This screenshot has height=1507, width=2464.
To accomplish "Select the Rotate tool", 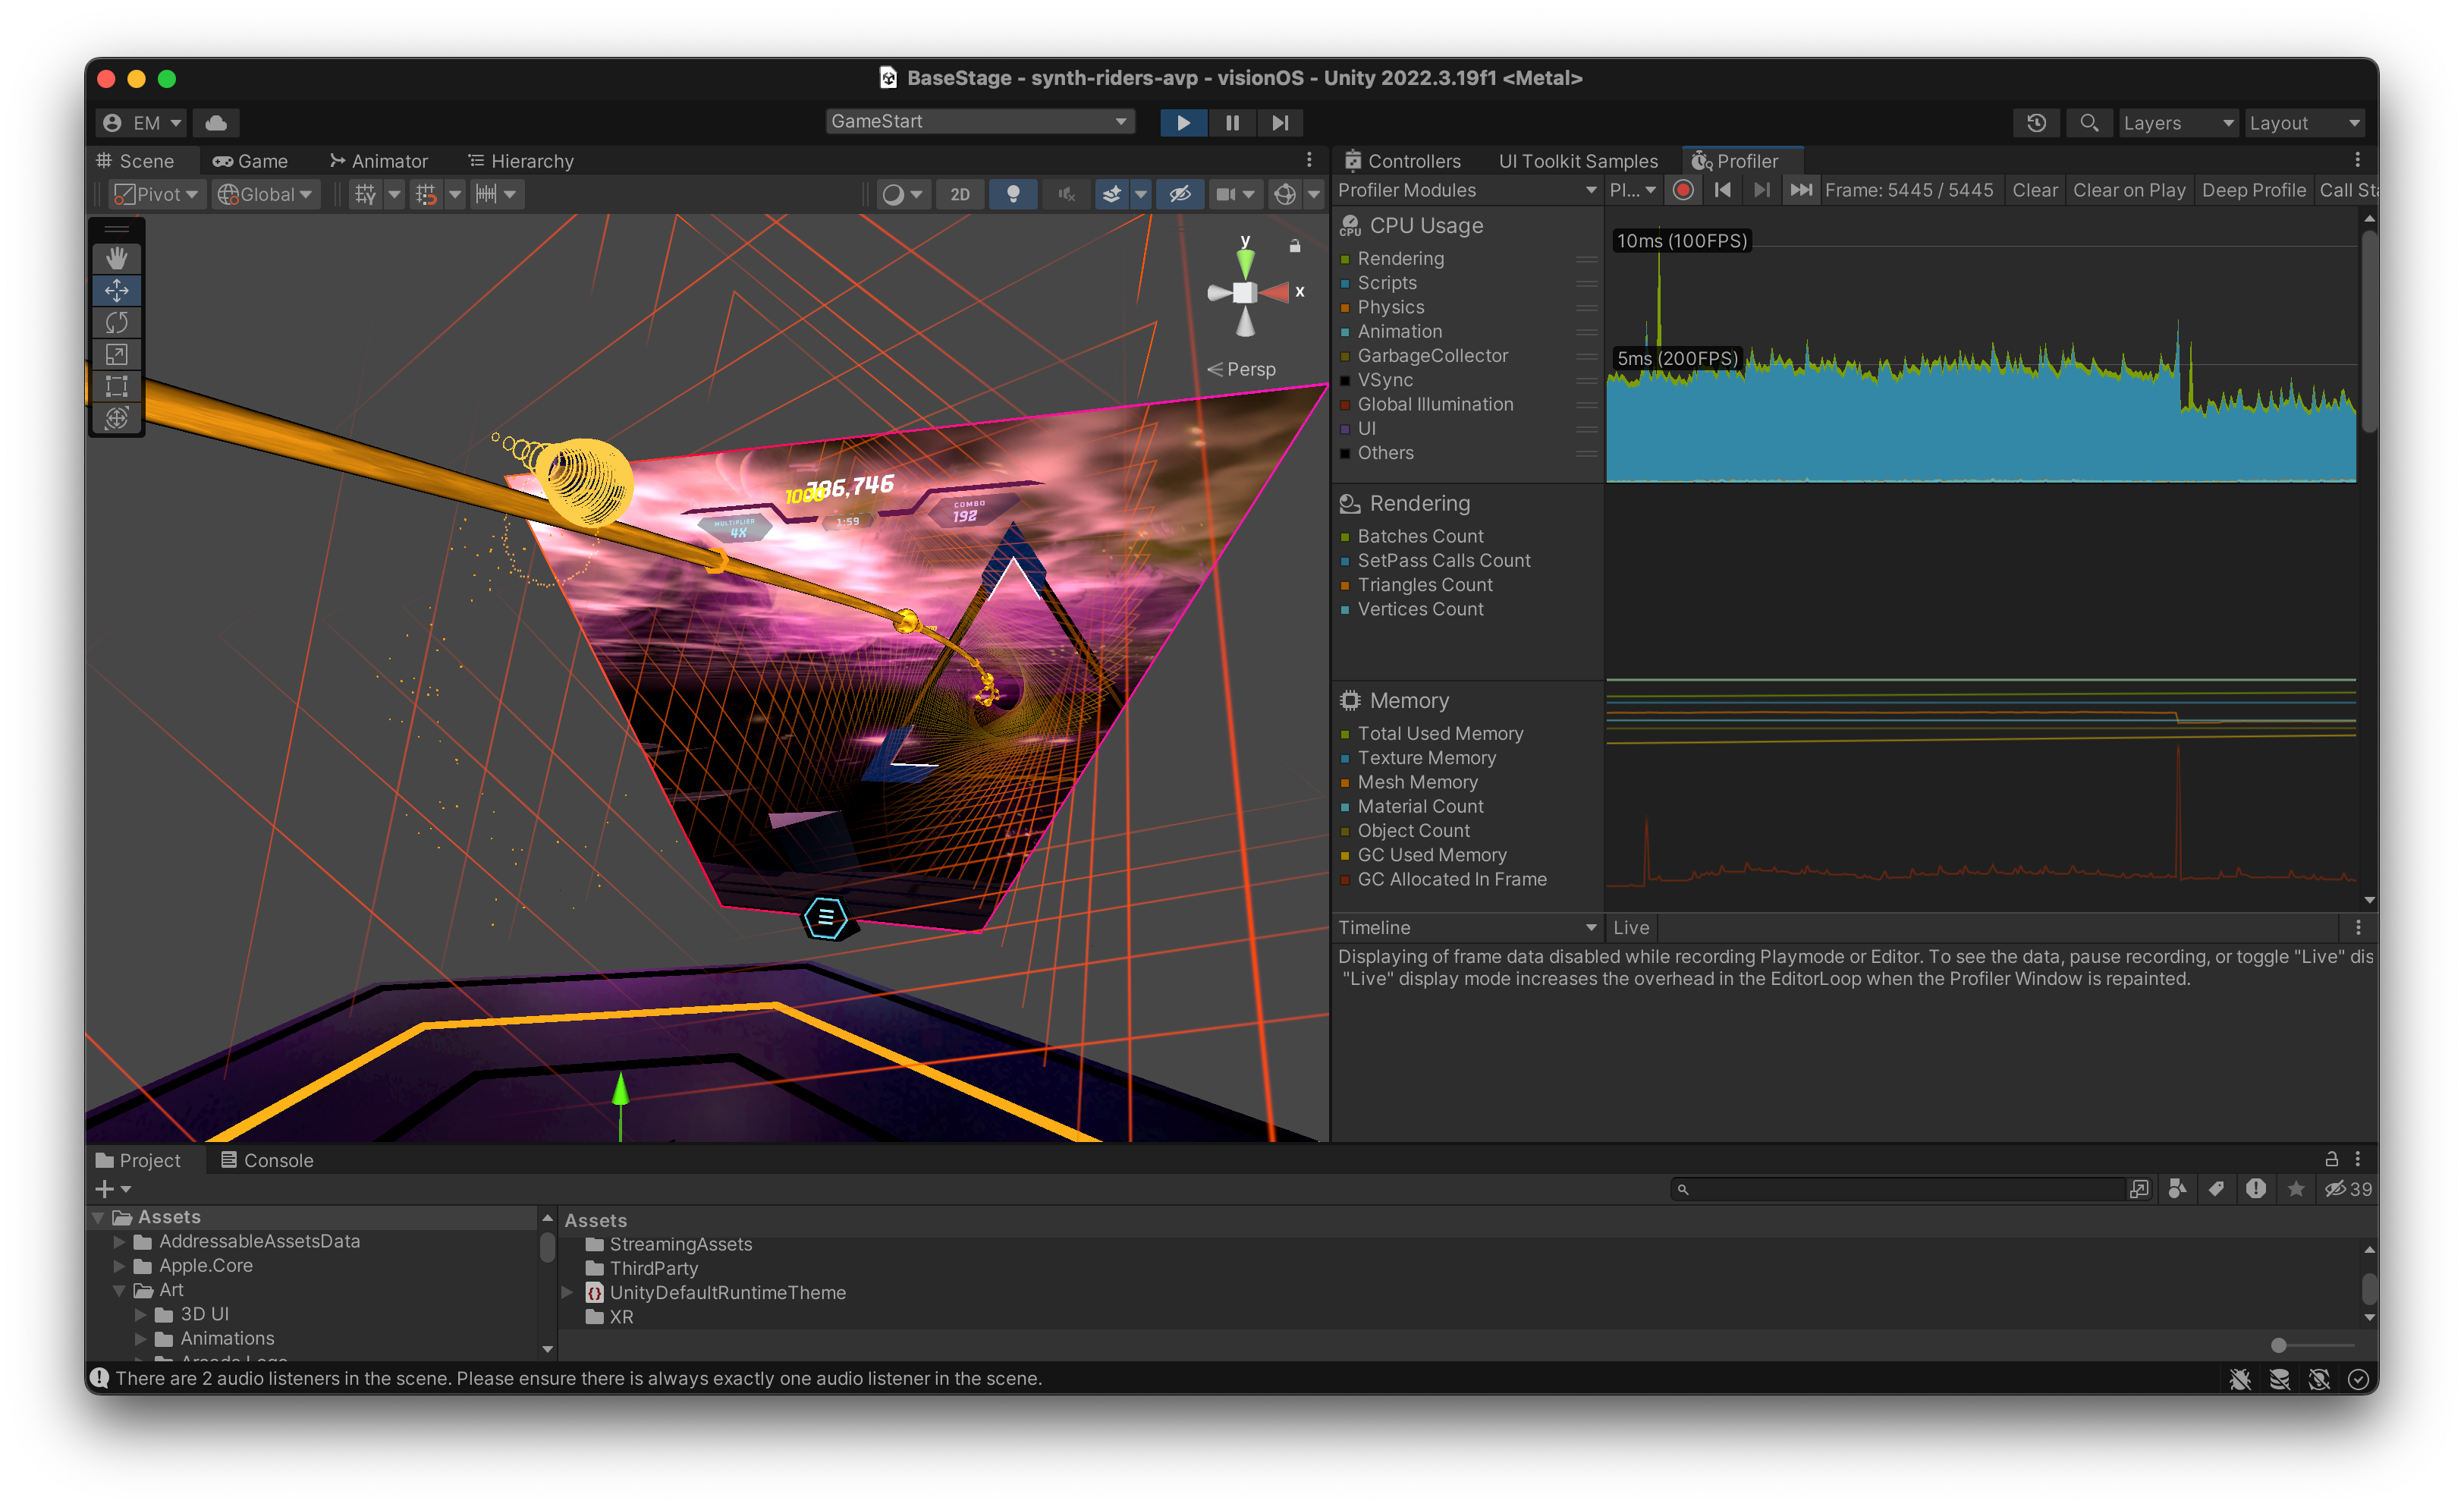I will (117, 322).
